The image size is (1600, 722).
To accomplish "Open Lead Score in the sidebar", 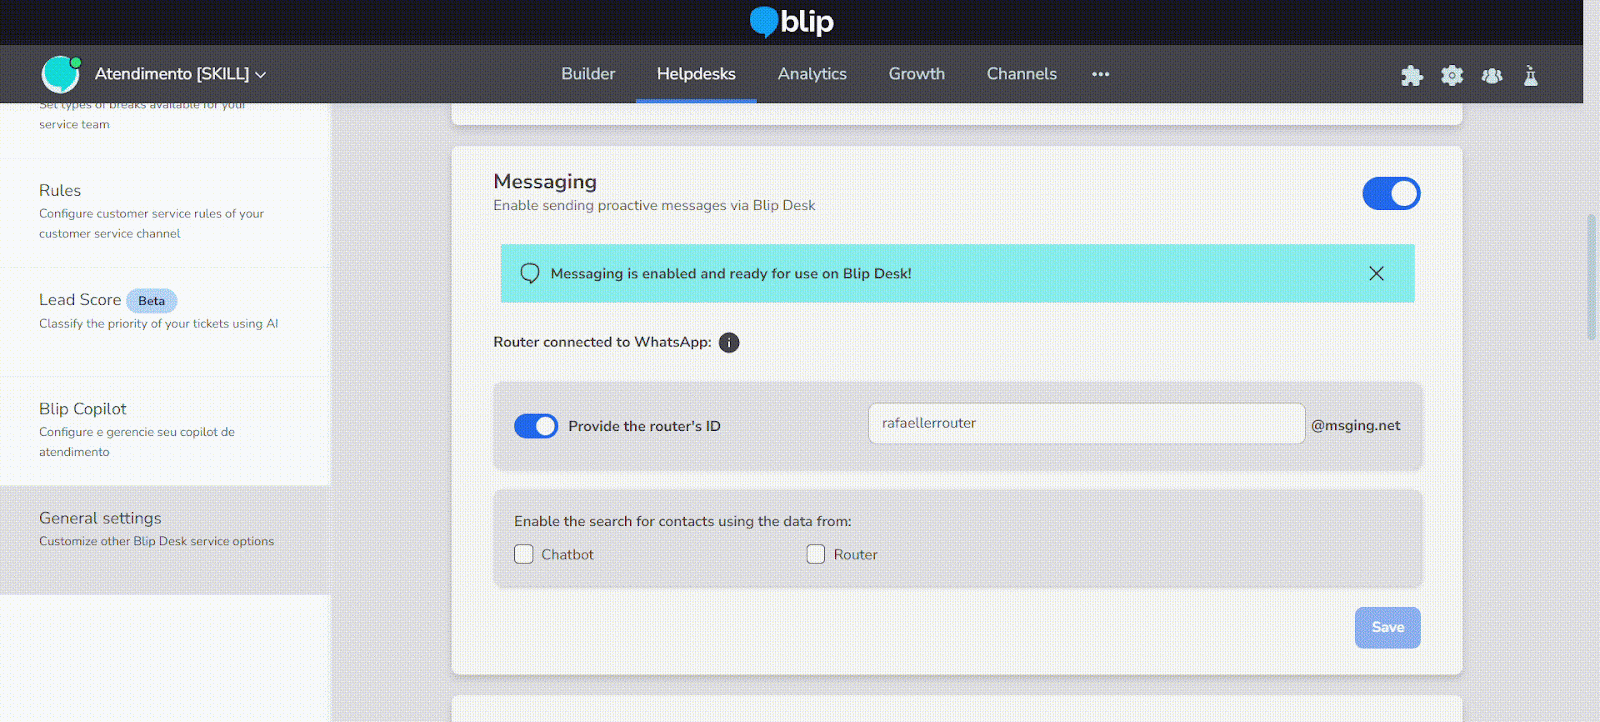I will [x=165, y=322].
